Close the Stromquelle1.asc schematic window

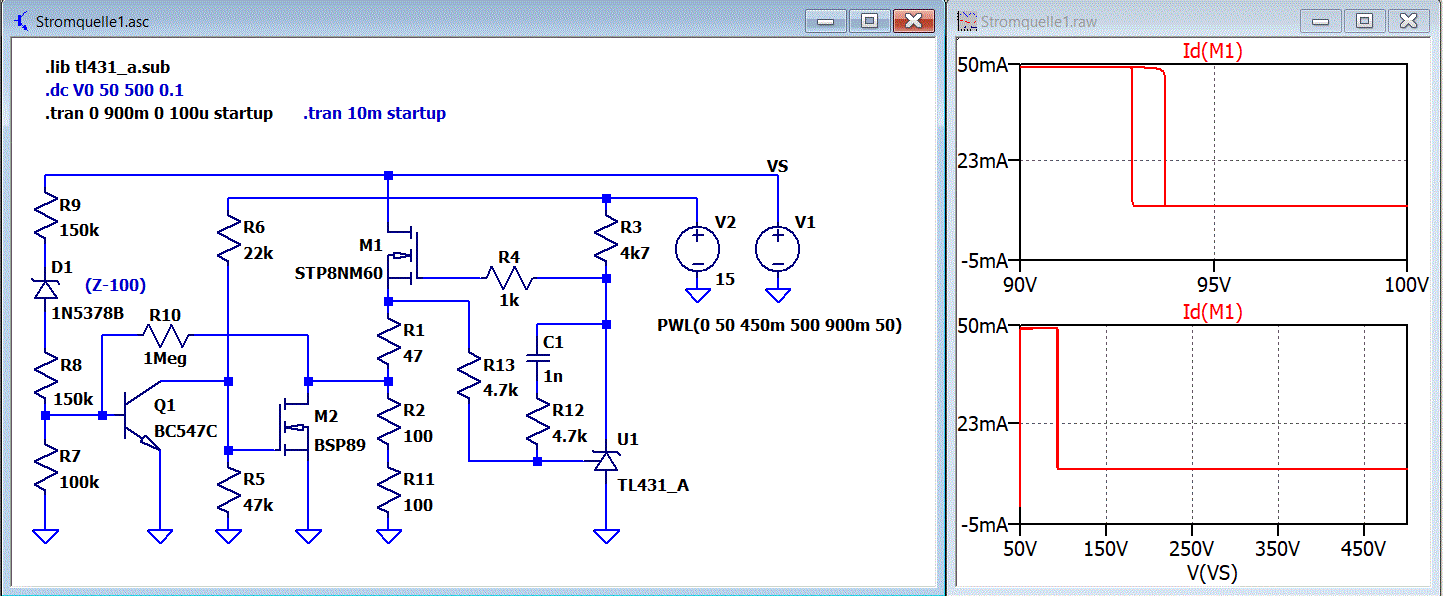pos(913,20)
